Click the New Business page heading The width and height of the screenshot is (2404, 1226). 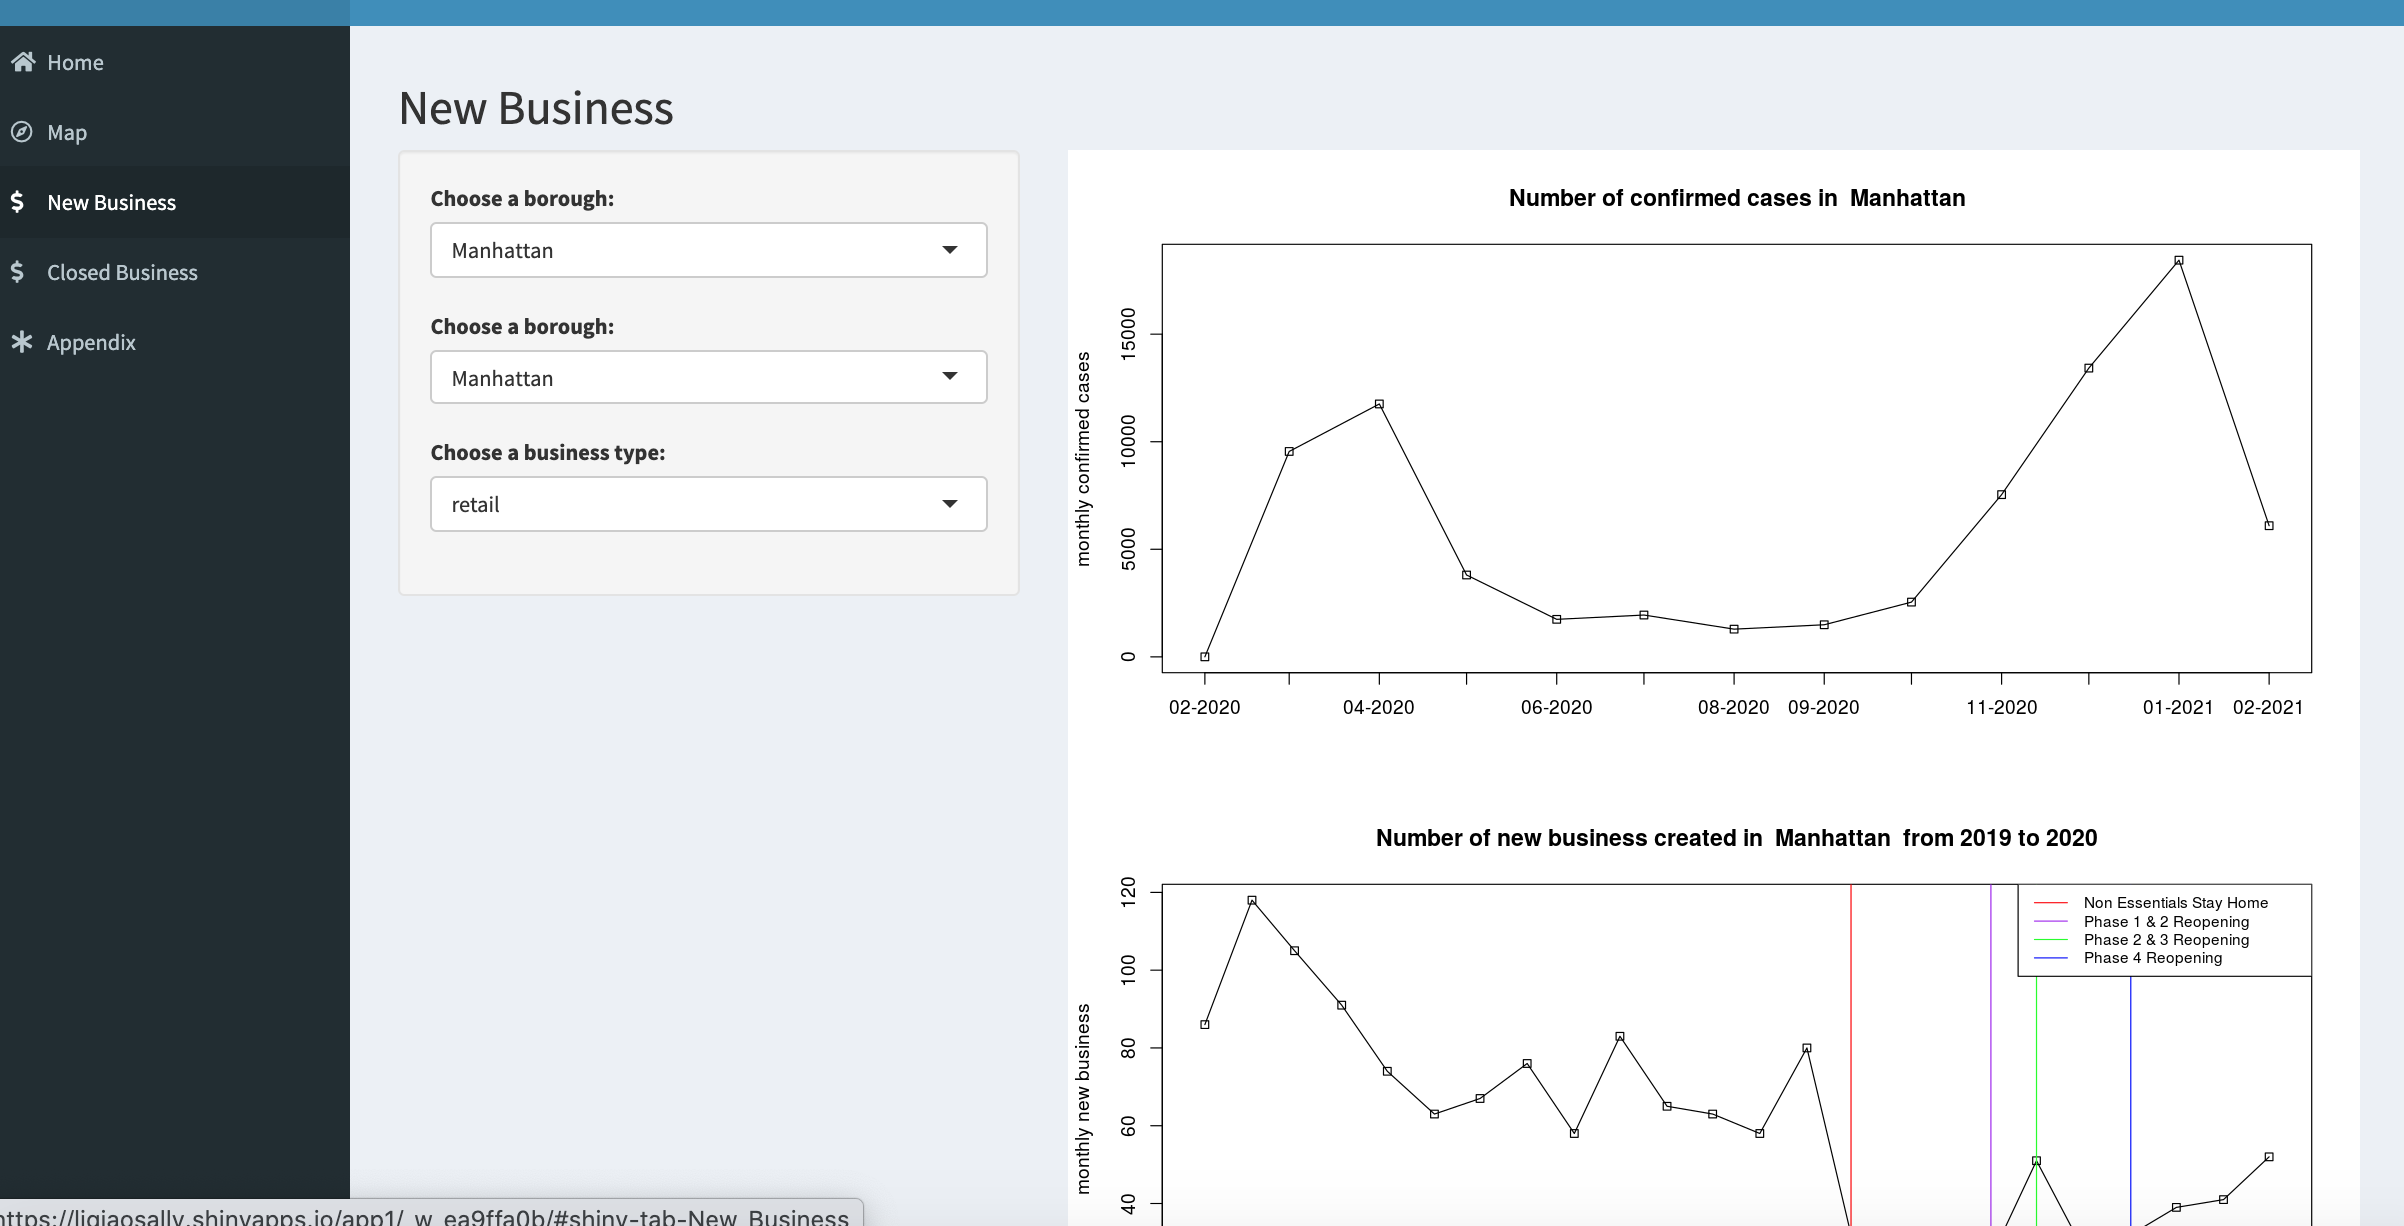click(536, 108)
